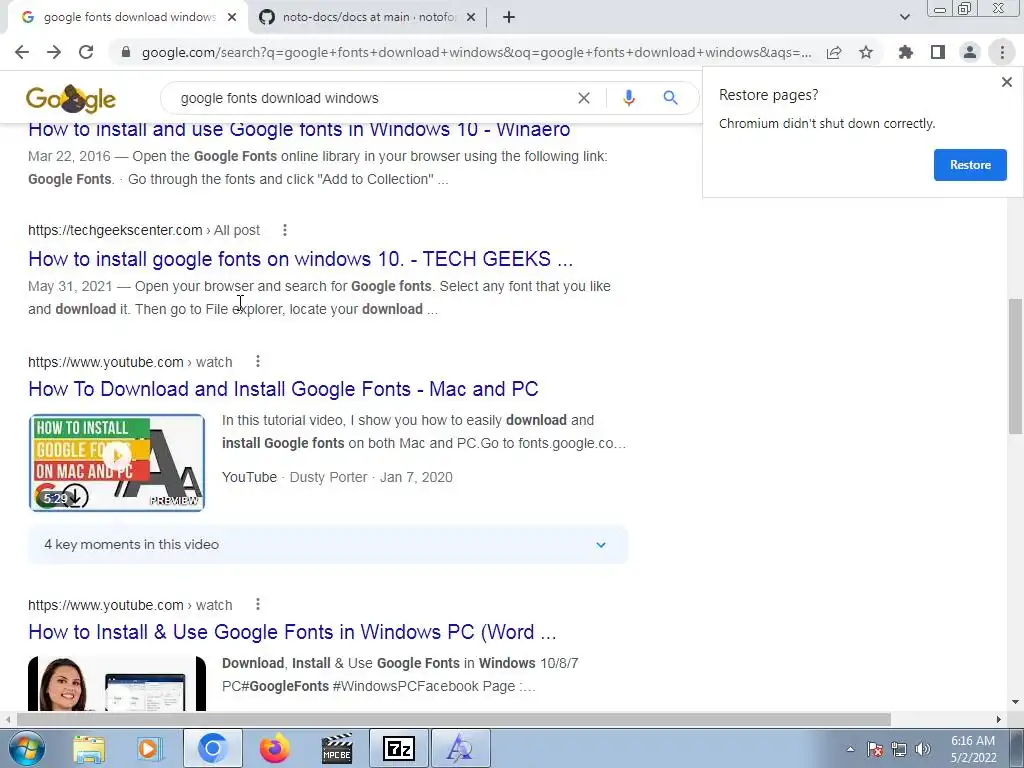Open the tab search dropdown
Viewport: 1024px width, 768px height.
point(904,17)
